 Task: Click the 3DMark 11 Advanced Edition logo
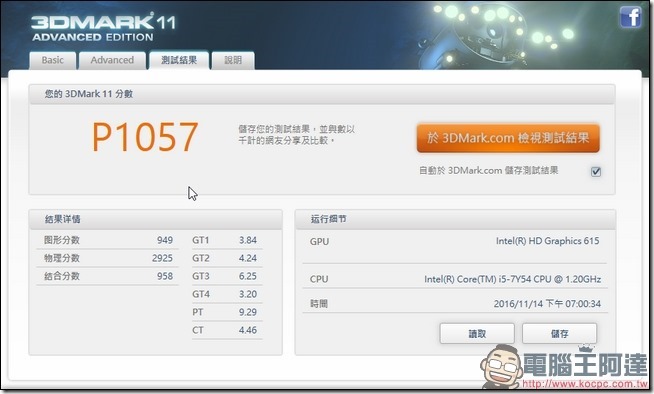[x=103, y=27]
